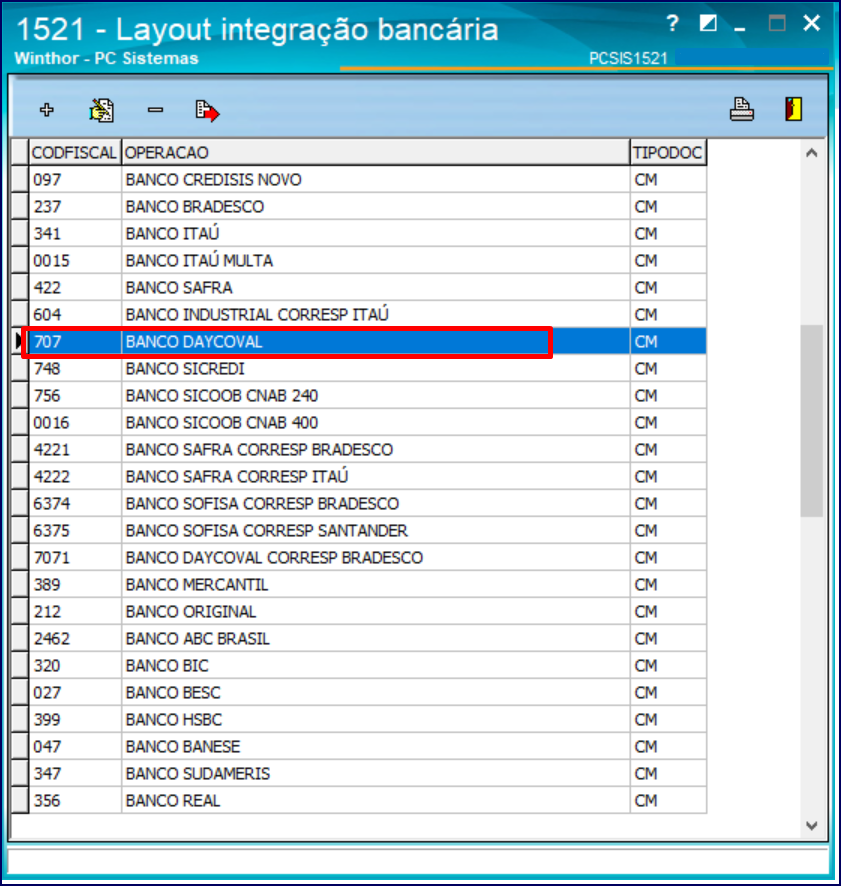Screen dimensions: 841x886
Task: Click the code cell 2462
Action: coord(75,639)
